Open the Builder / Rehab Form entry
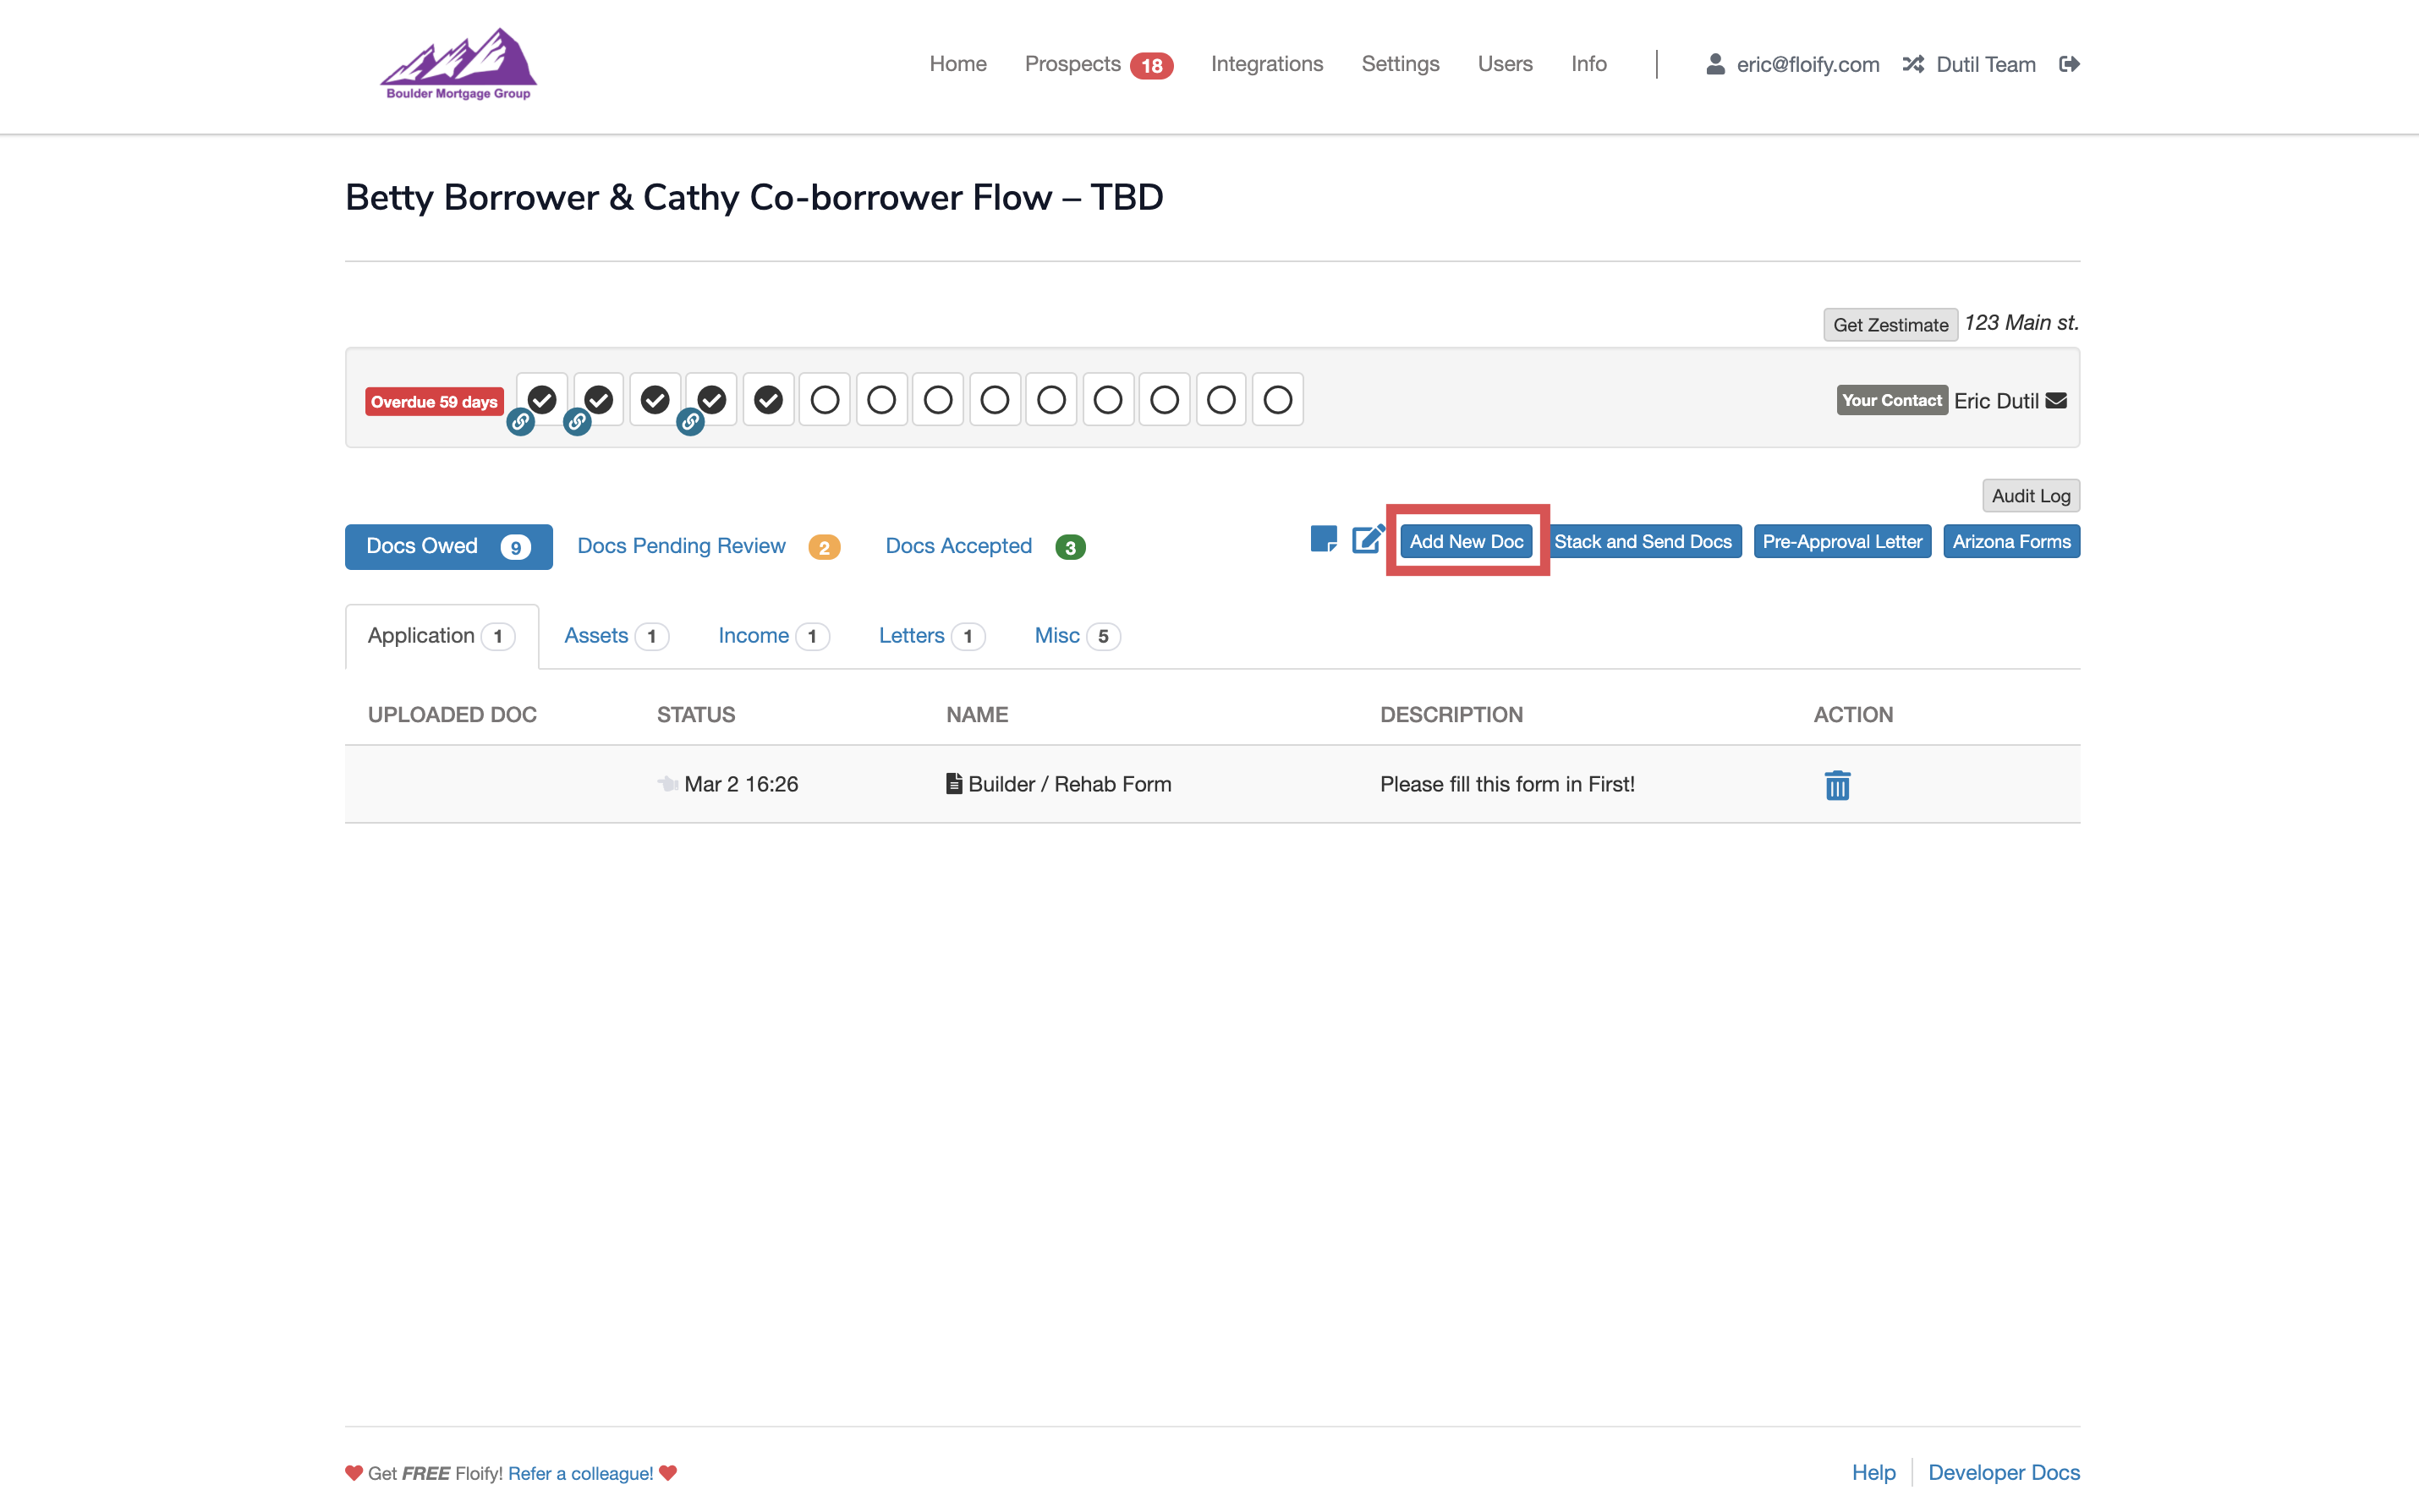Viewport: 2419px width, 1512px height. point(1068,784)
